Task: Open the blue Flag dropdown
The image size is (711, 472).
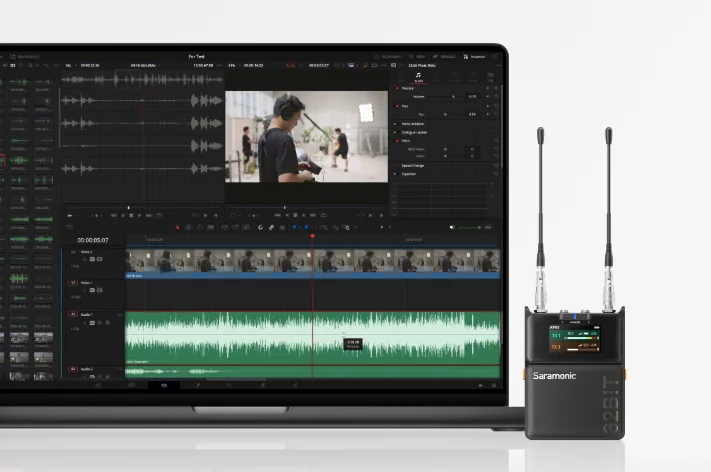Action: [295, 227]
